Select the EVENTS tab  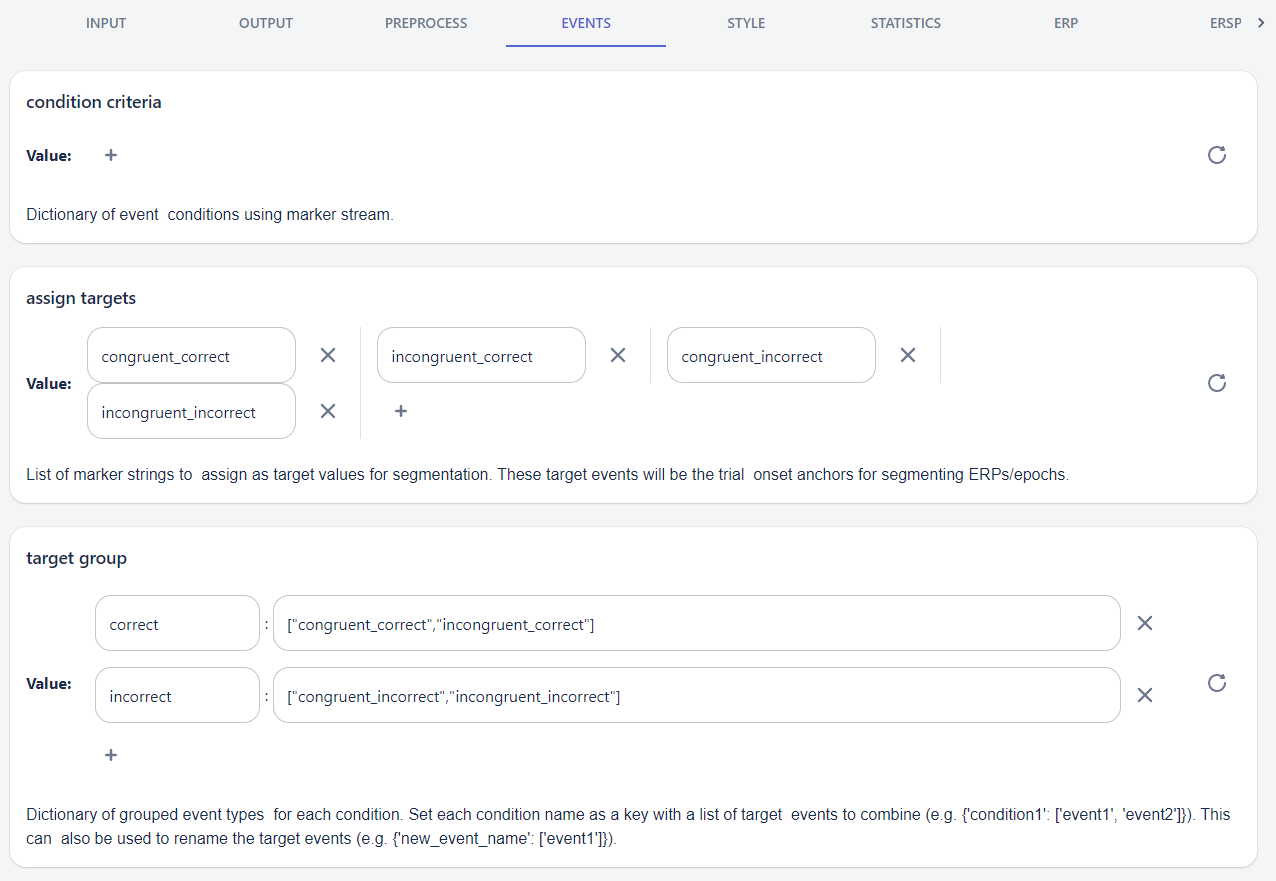(x=586, y=23)
